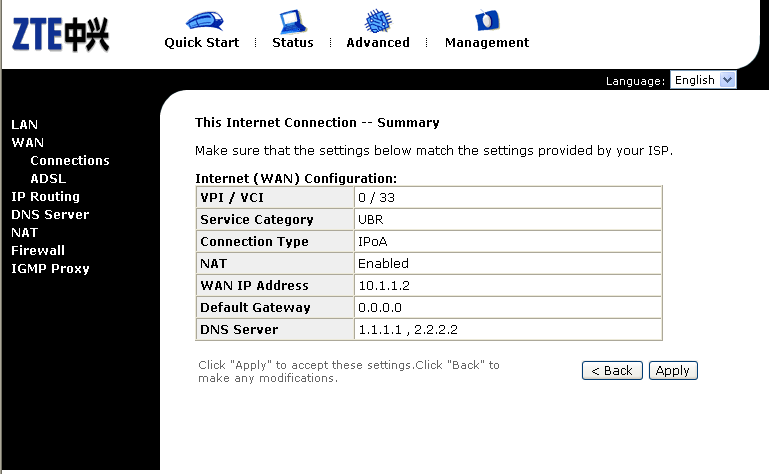Click the NAT row label in table
This screenshot has height=474, width=769.
click(x=213, y=263)
